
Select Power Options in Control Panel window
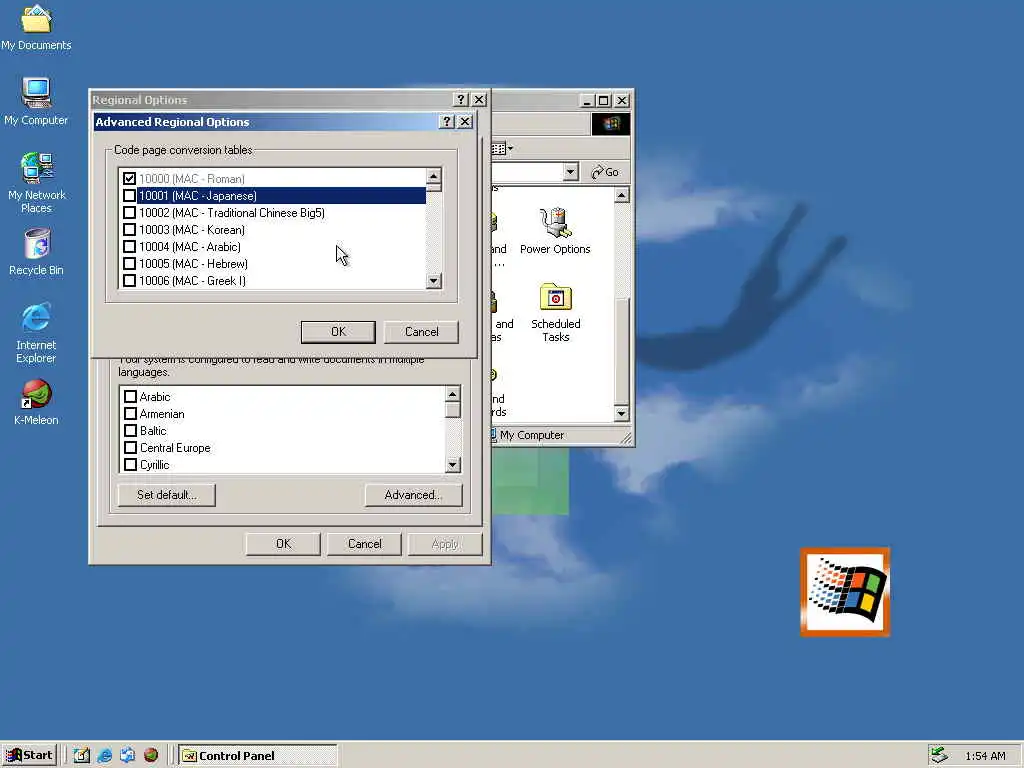555,231
